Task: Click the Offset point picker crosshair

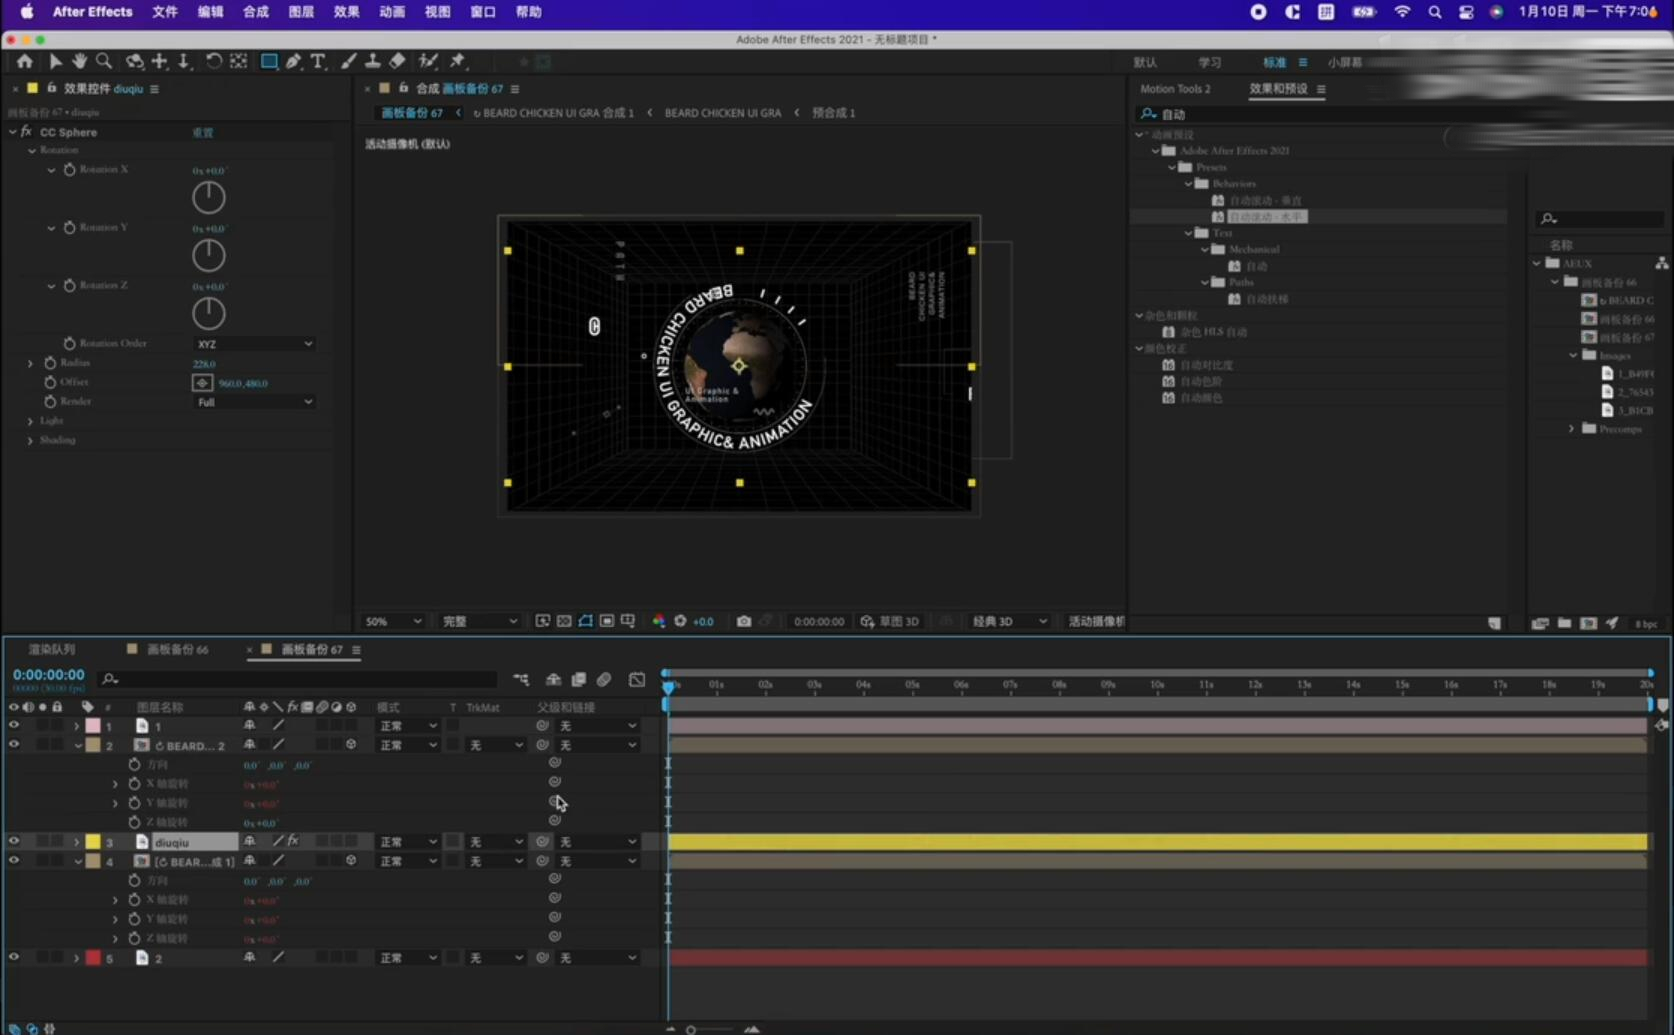Action: coord(202,383)
